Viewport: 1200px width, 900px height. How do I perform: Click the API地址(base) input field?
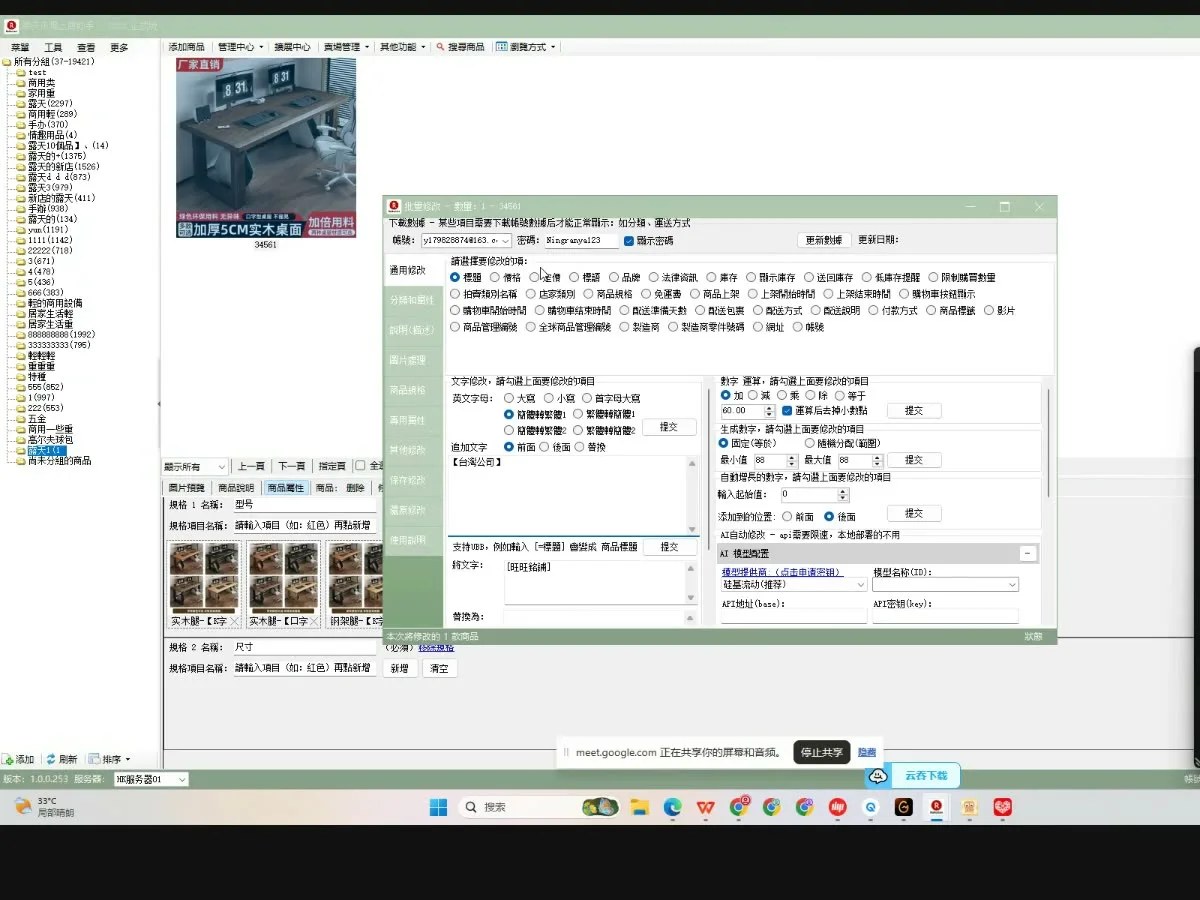click(794, 616)
